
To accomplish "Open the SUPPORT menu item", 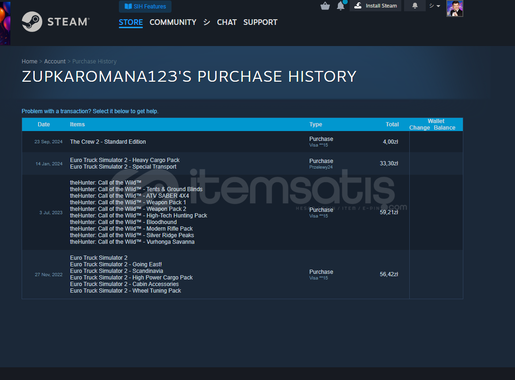I will click(260, 22).
